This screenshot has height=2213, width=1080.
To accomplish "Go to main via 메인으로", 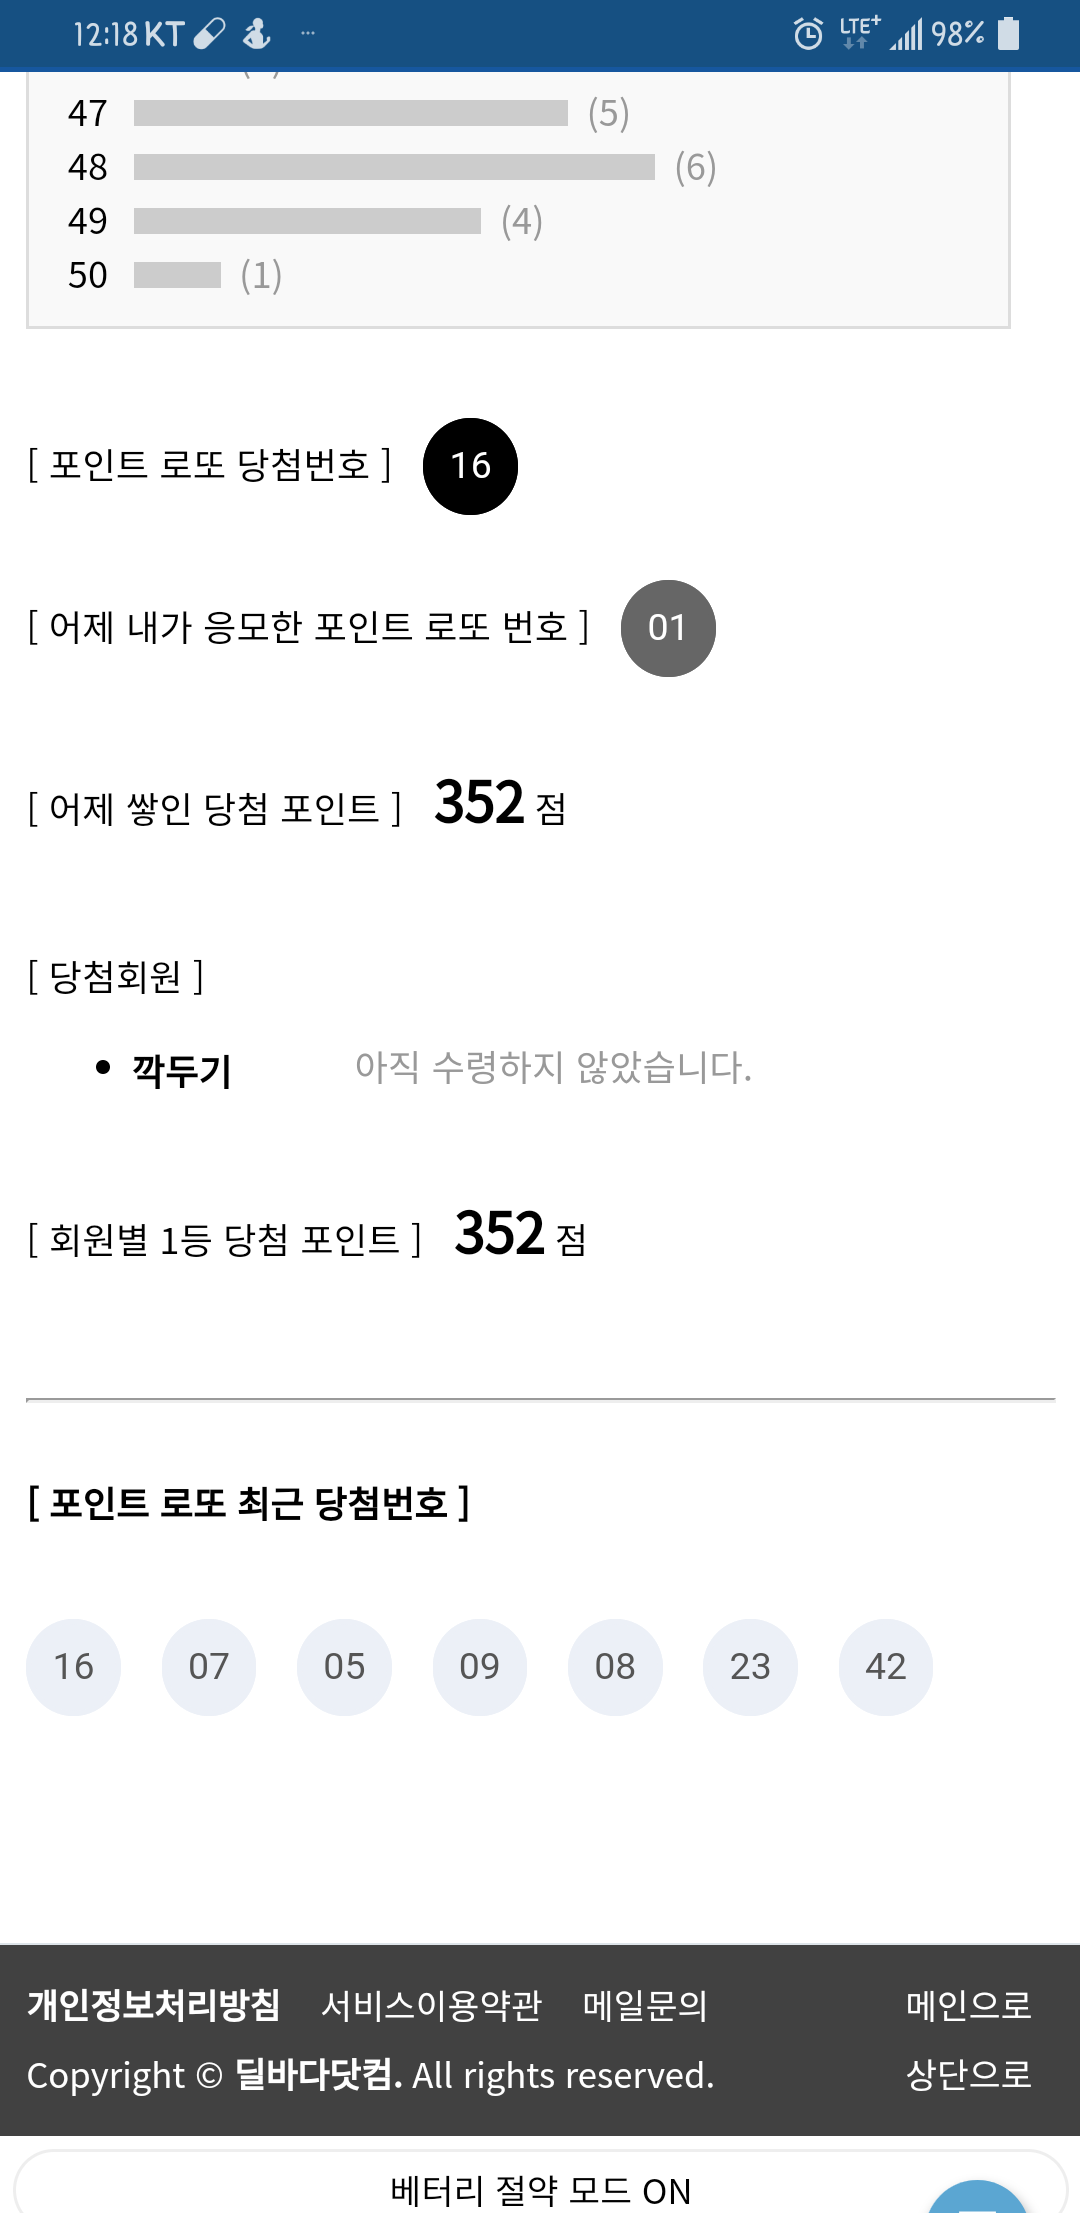I will click(x=968, y=2005).
